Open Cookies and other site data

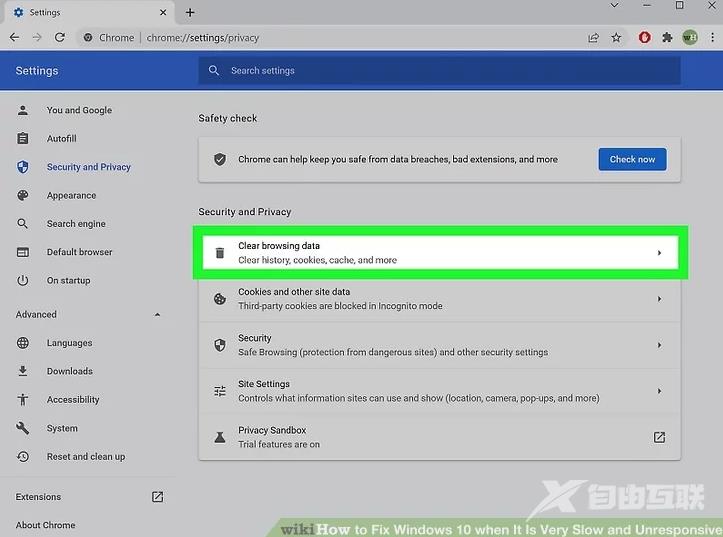tap(439, 299)
